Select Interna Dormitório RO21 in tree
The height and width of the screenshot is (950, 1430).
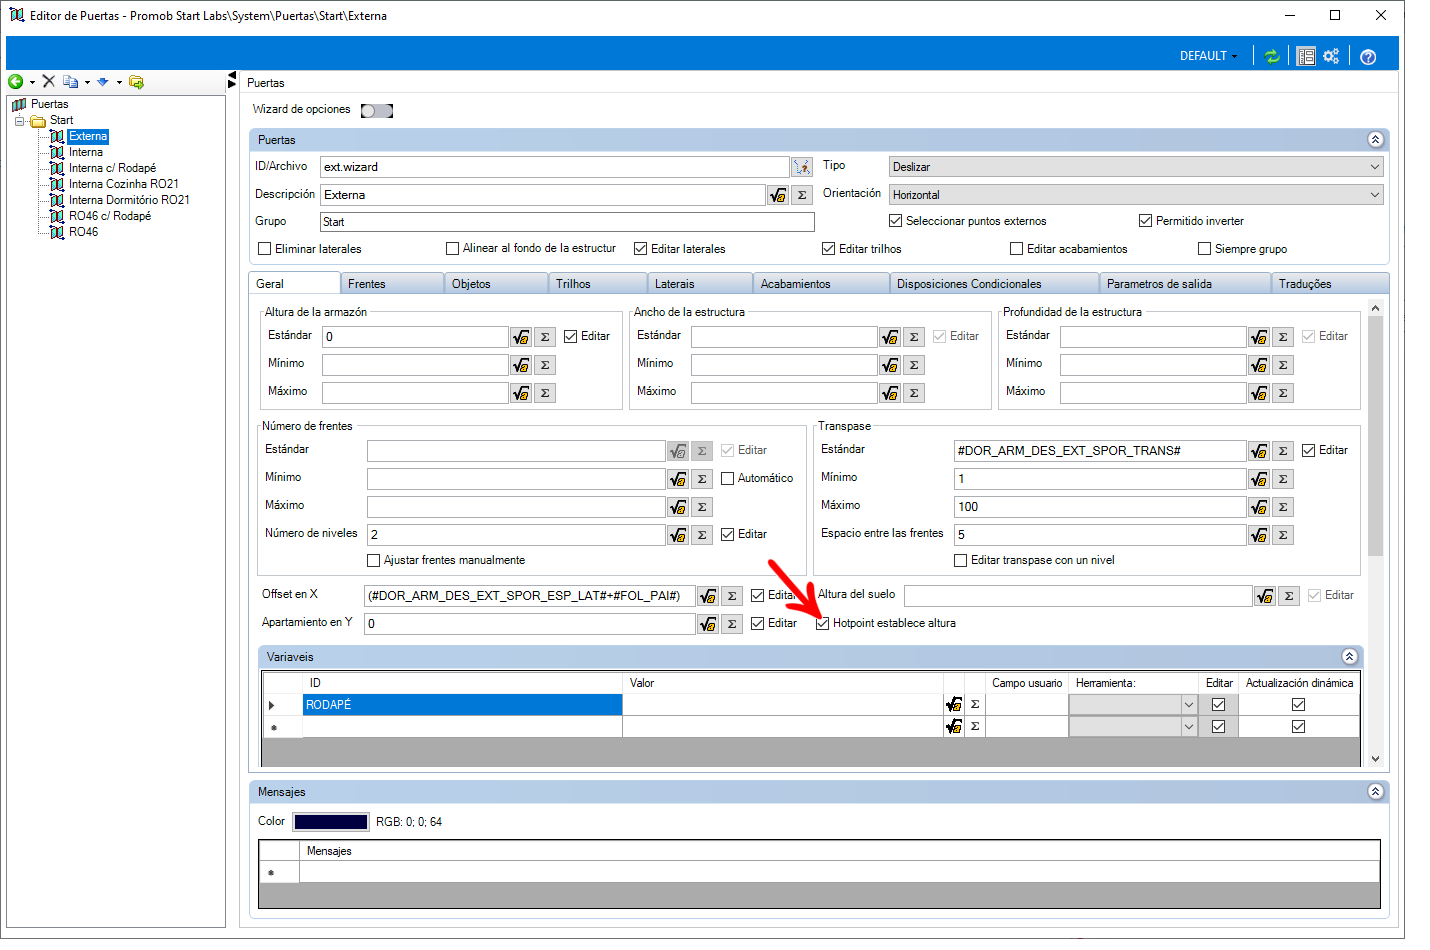pyautogui.click(x=129, y=200)
